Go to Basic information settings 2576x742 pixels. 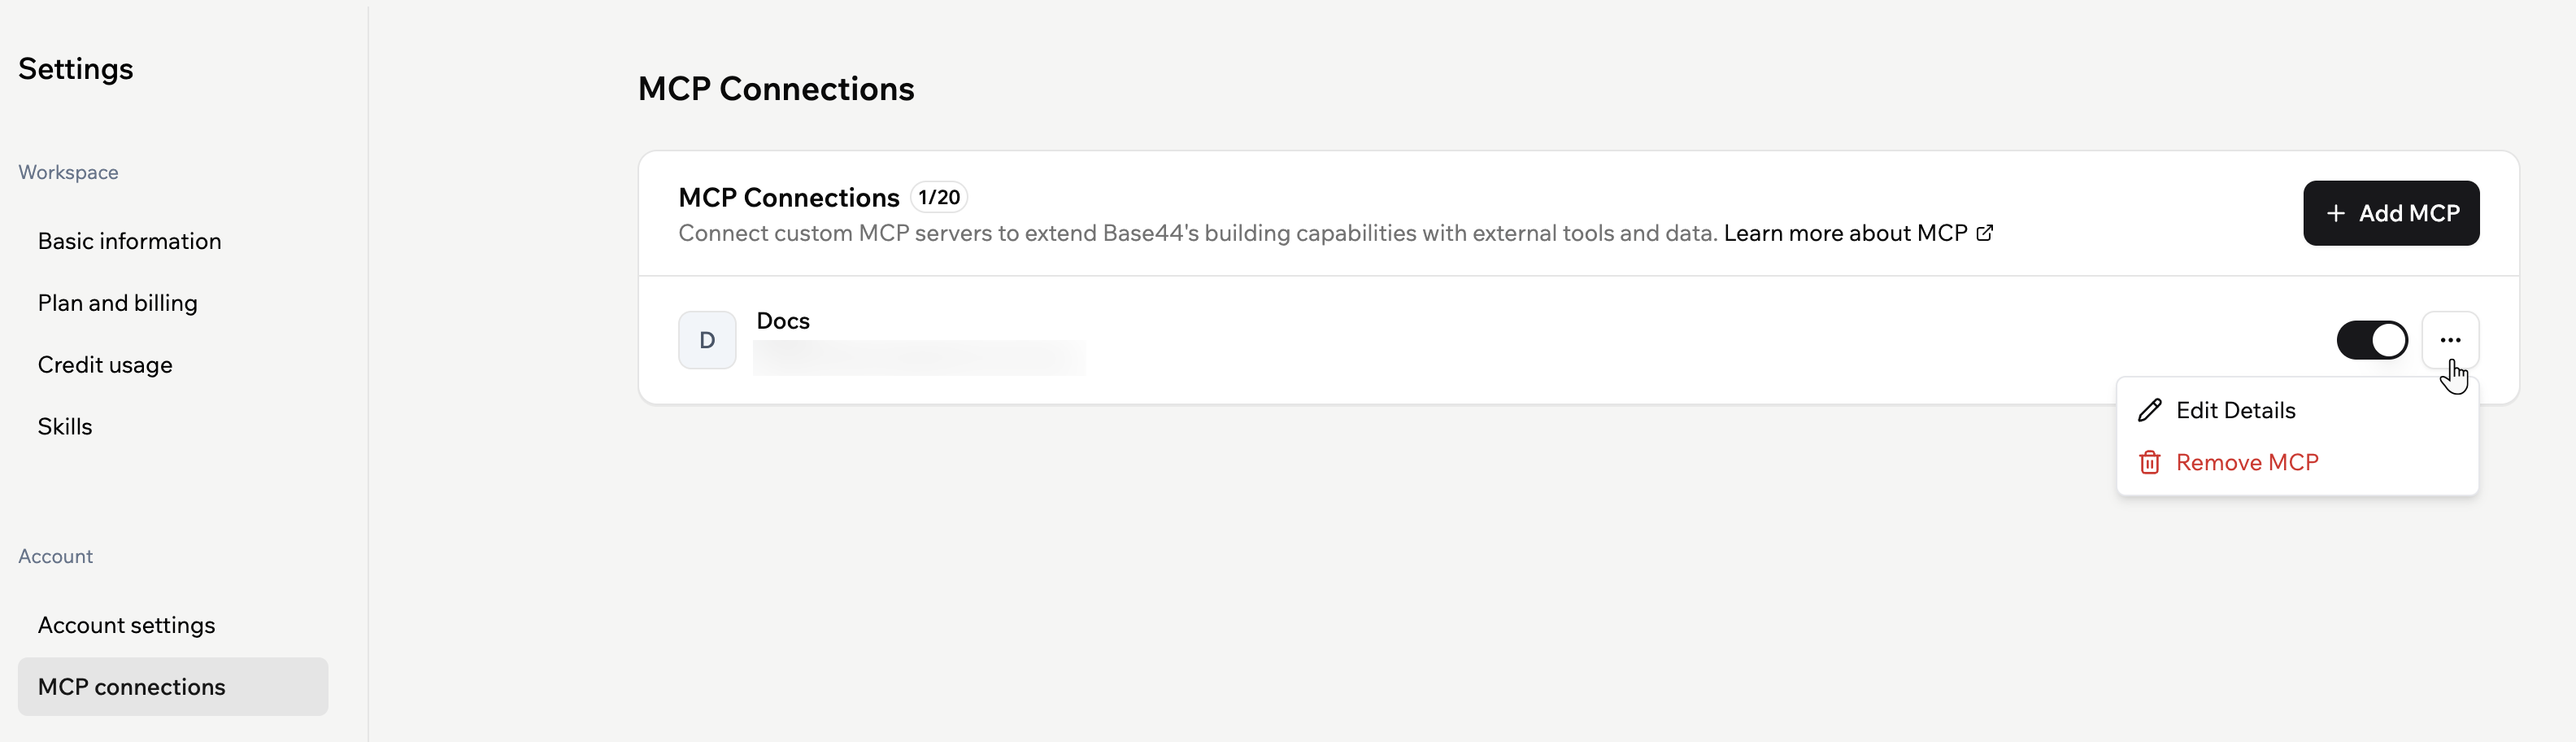coord(129,240)
